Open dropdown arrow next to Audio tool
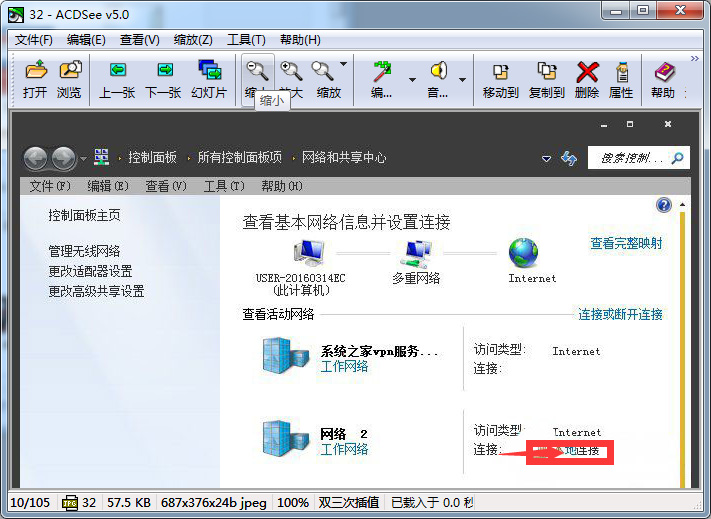Image resolution: width=711 pixels, height=519 pixels. pos(463,80)
